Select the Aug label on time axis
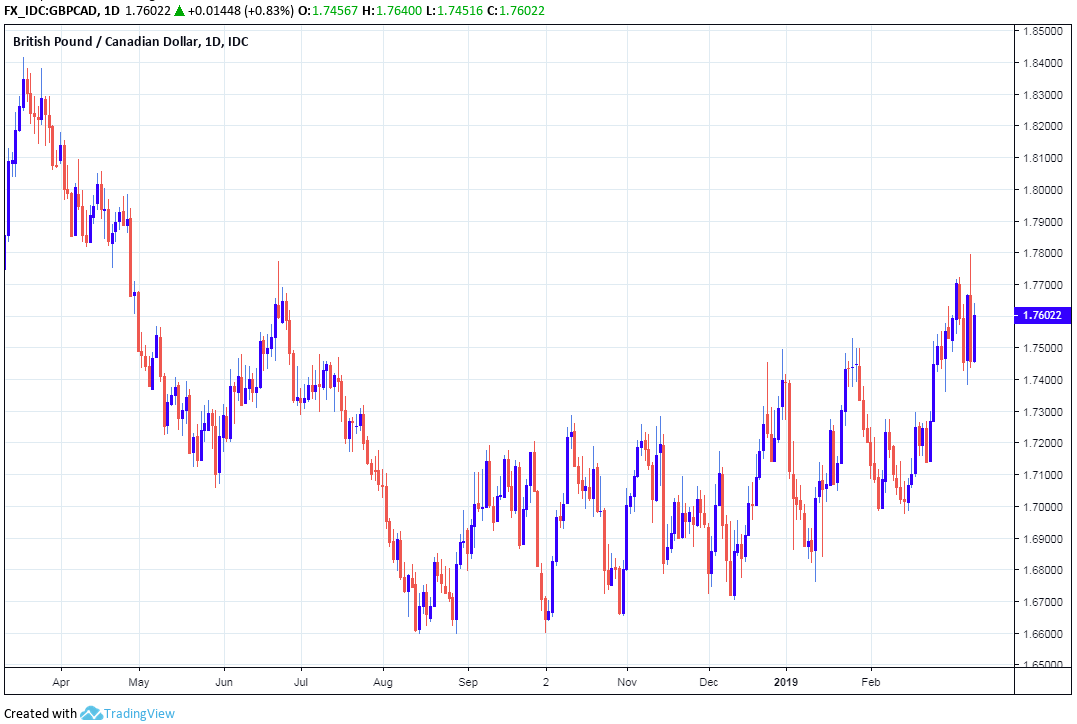 (381, 683)
